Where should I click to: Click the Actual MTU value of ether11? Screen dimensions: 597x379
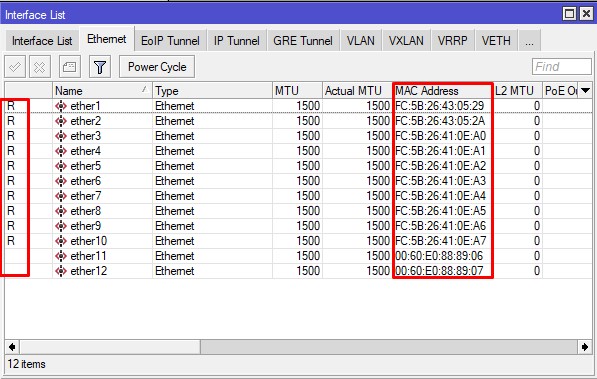point(378,256)
